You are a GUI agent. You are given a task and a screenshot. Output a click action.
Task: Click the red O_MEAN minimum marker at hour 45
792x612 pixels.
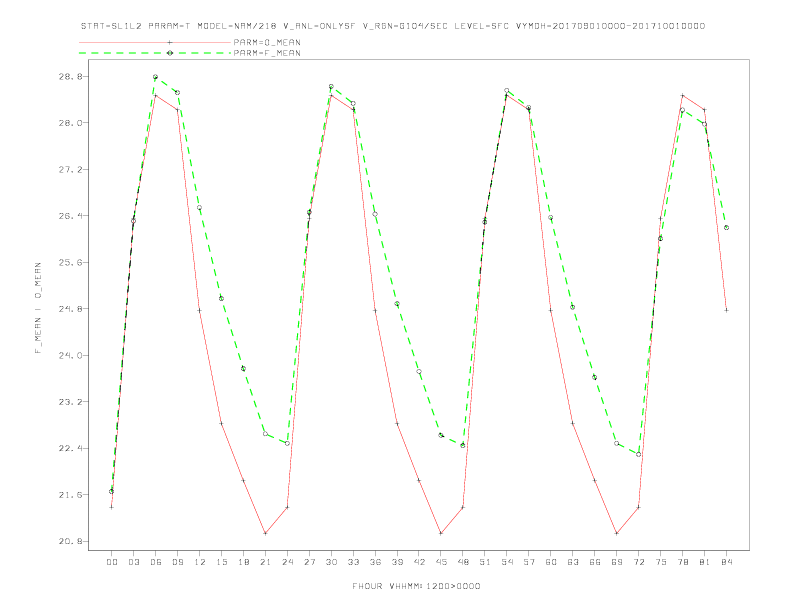441,533
